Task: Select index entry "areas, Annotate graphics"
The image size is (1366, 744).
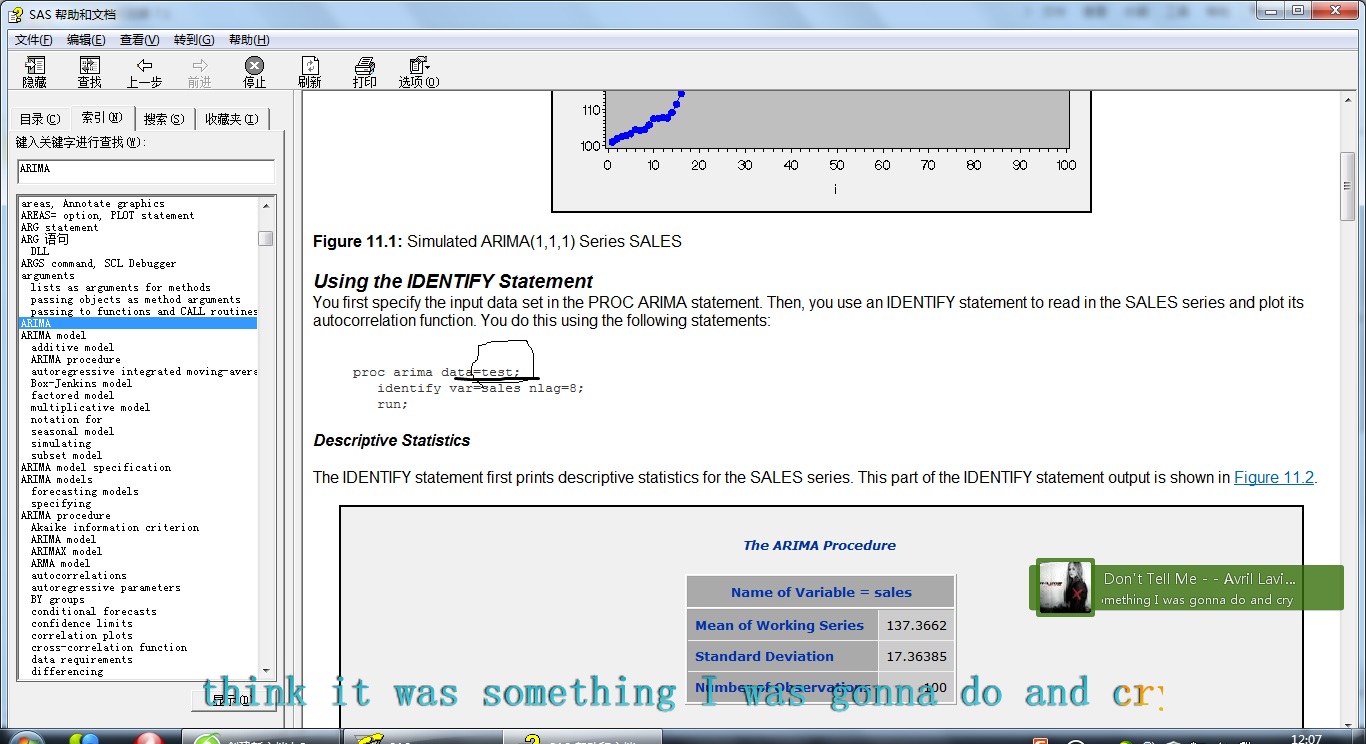Action: pyautogui.click(x=93, y=204)
